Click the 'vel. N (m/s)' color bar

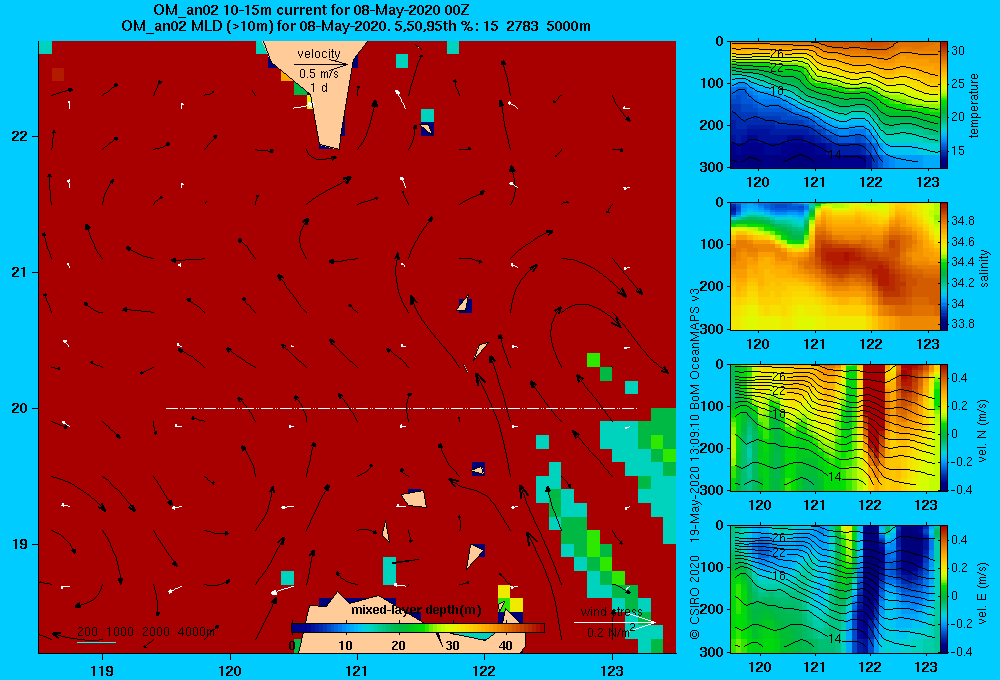click(x=944, y=427)
